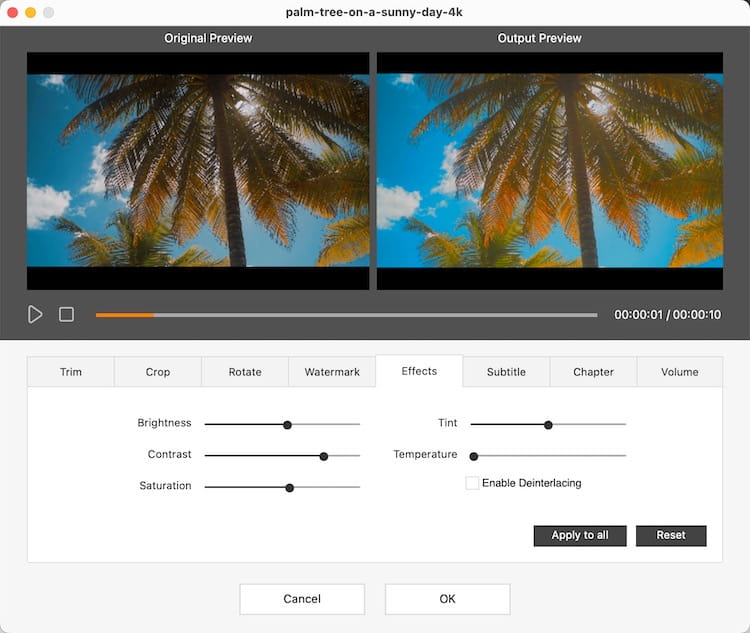This screenshot has width=750, height=633.
Task: Cancel the editing dialog
Action: 302,599
